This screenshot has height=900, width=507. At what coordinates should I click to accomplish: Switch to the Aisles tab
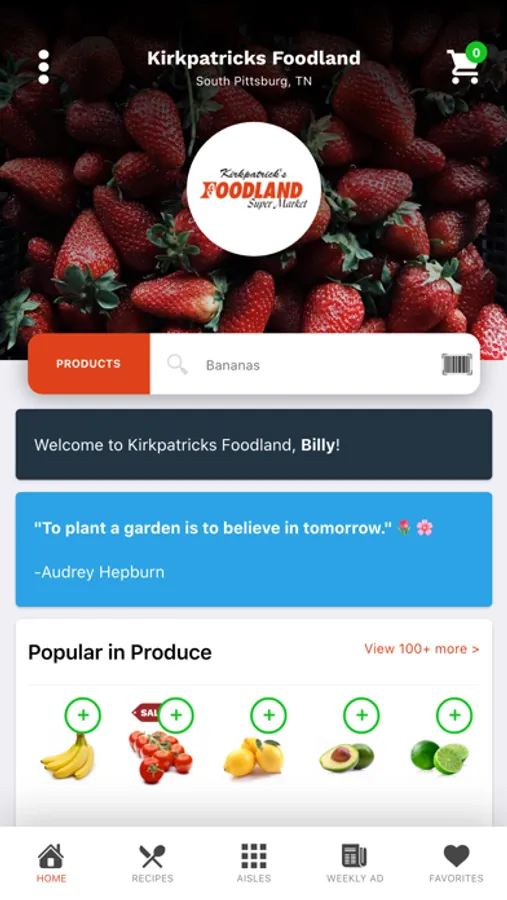pos(254,863)
